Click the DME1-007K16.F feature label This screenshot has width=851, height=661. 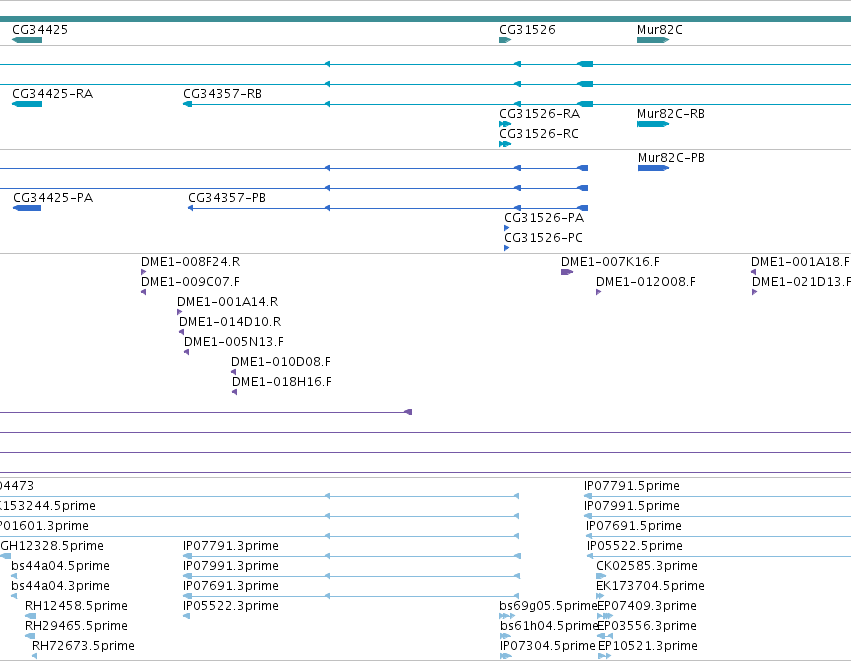[x=611, y=262]
